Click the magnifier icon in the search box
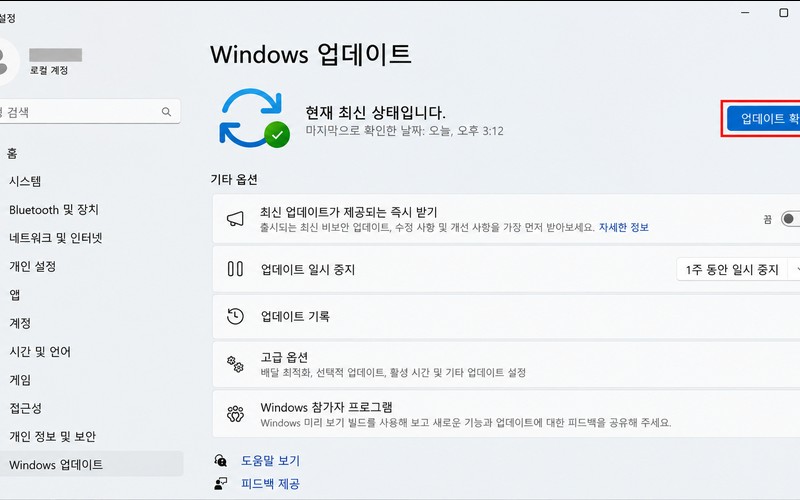Screen dimensions: 800x500 pos(166,112)
